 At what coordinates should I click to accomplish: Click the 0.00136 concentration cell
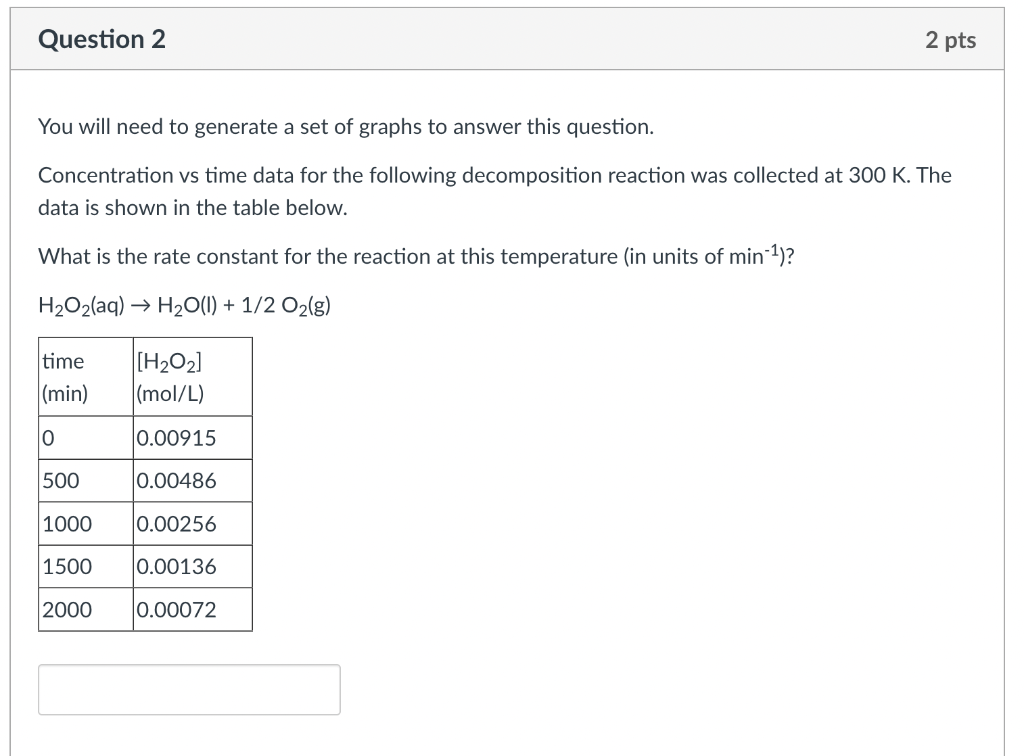click(193, 567)
